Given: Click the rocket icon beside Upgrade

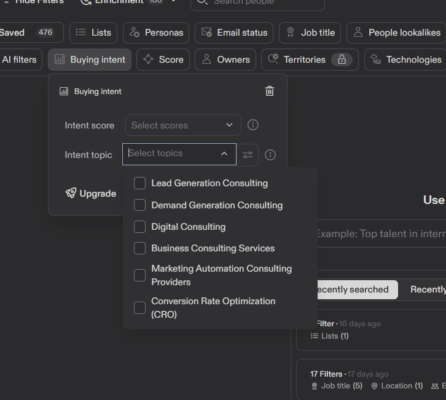Looking at the screenshot, I should (71, 193).
